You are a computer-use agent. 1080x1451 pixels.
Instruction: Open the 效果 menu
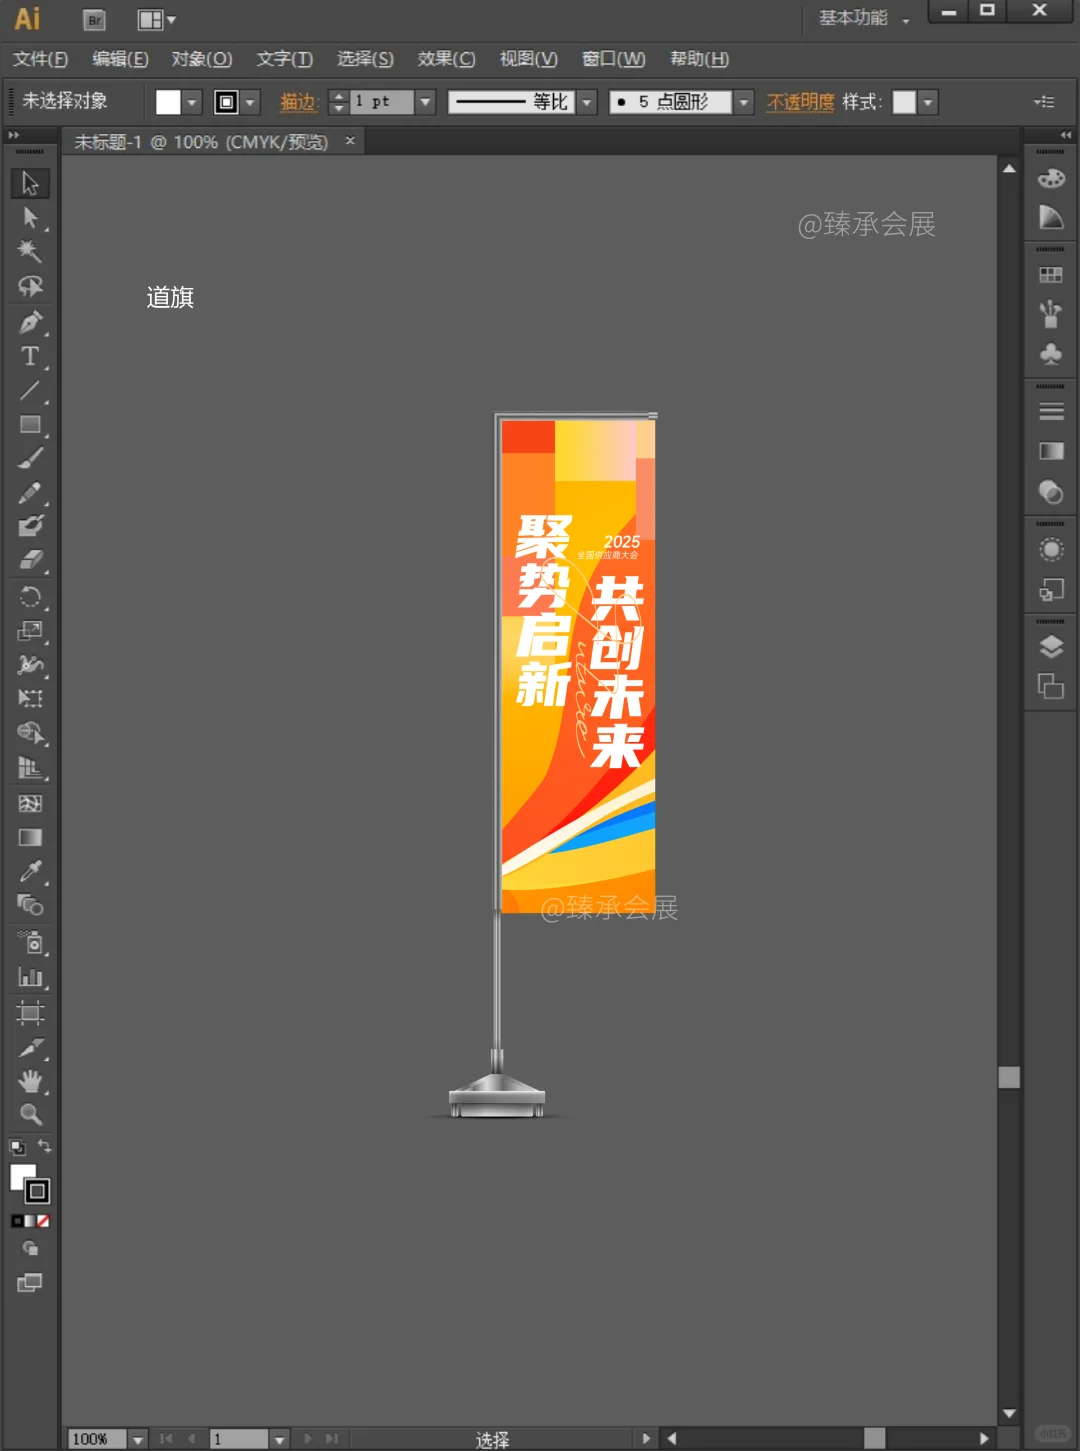(x=445, y=59)
